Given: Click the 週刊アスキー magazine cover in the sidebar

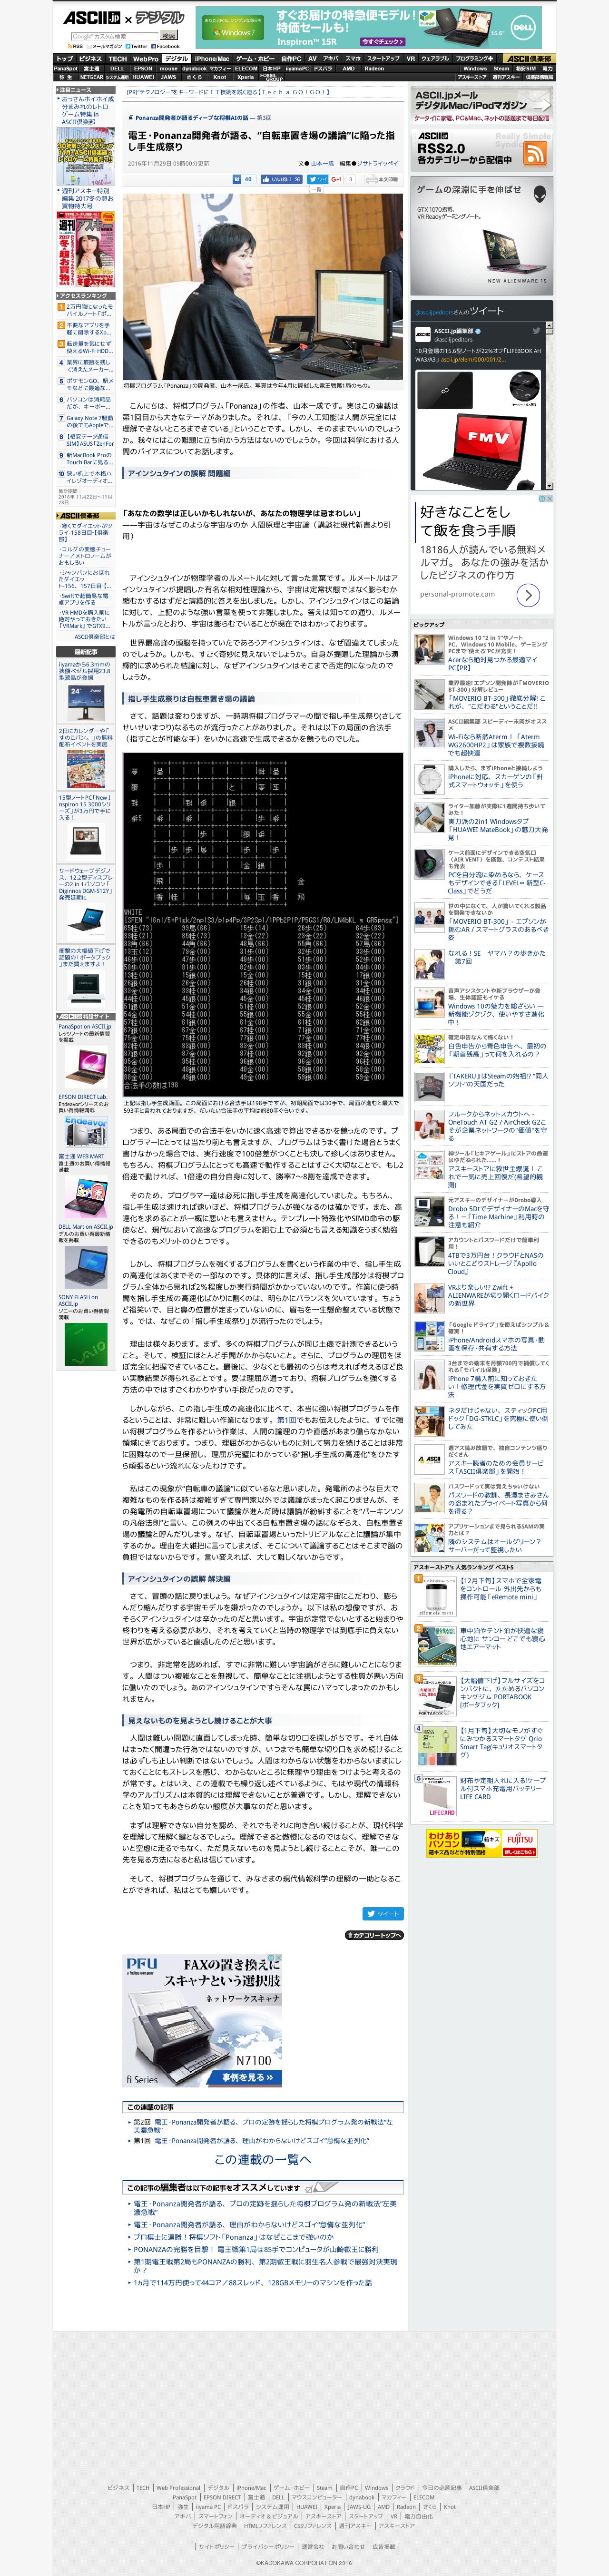Looking at the screenshot, I should pos(86,249).
